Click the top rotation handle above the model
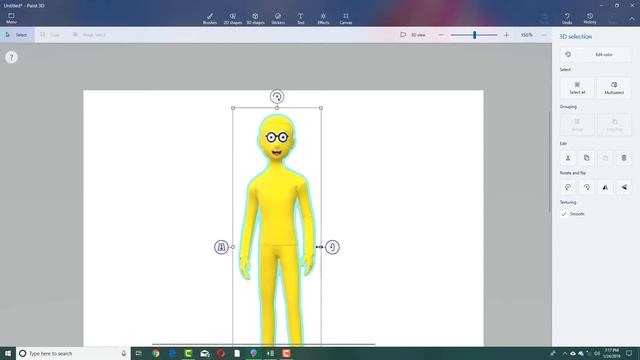The image size is (640, 360). 277,97
